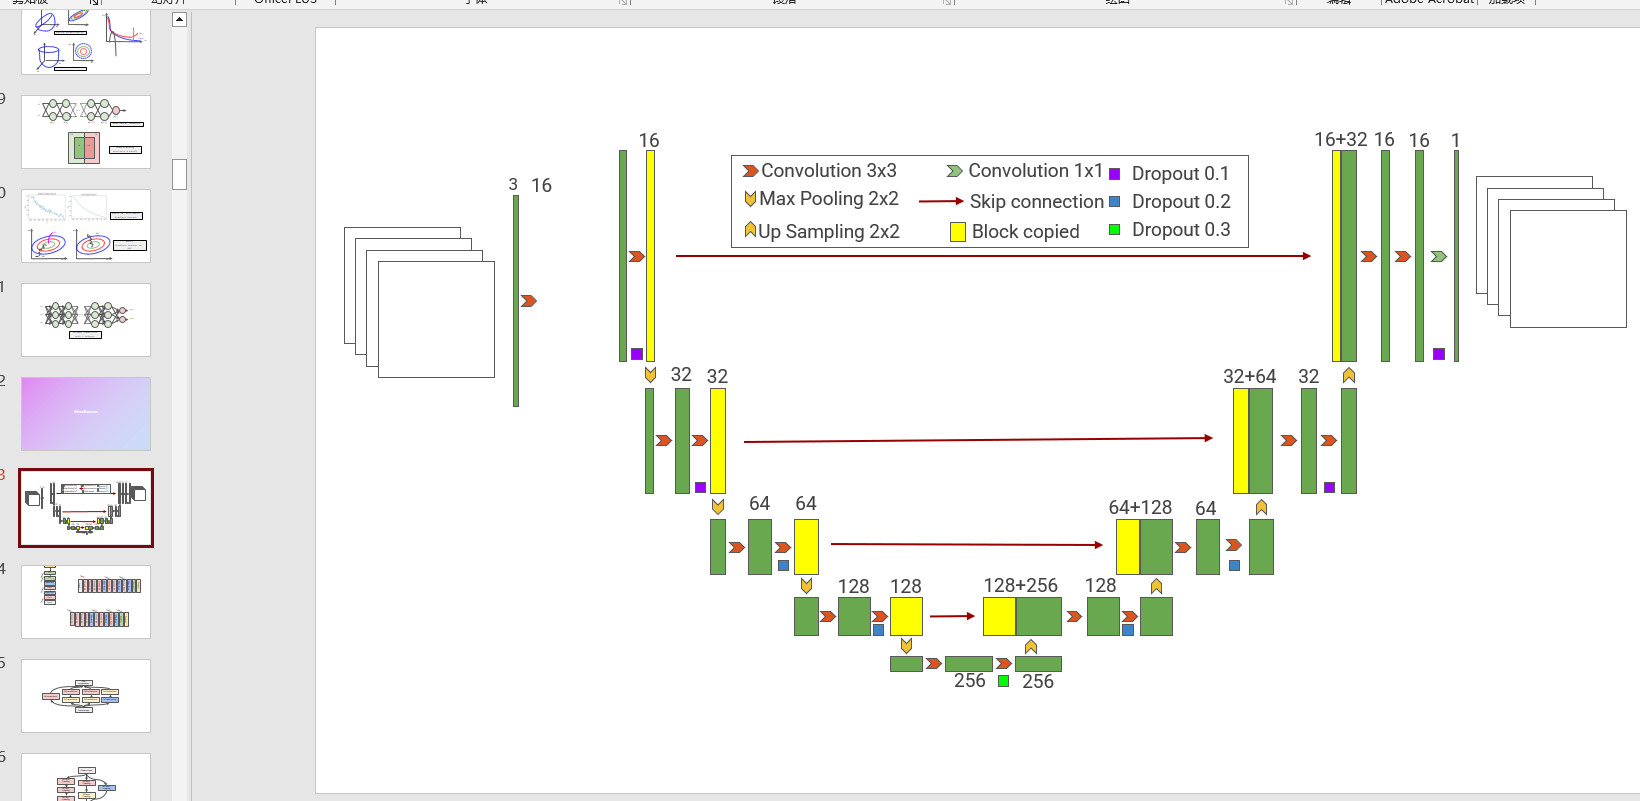Click the green Convolution 1x1 legend arrow
Image resolution: width=1640 pixels, height=801 pixels.
tap(954, 171)
